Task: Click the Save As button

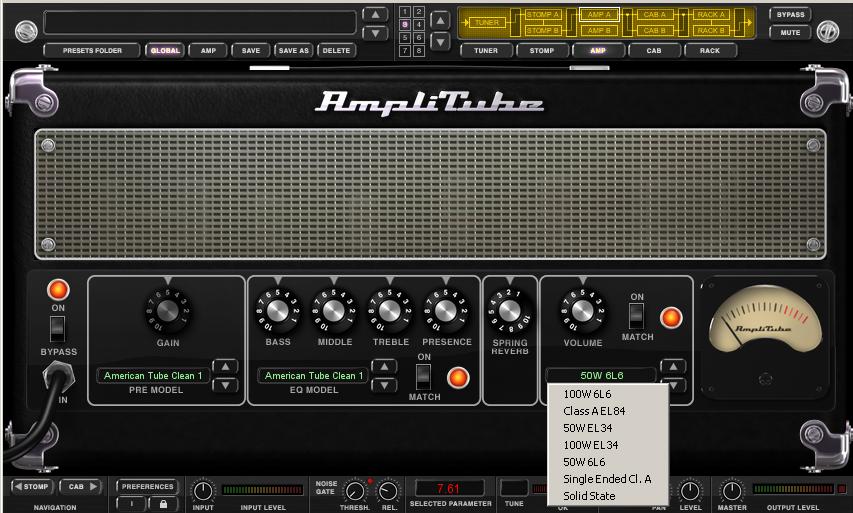Action: point(294,51)
